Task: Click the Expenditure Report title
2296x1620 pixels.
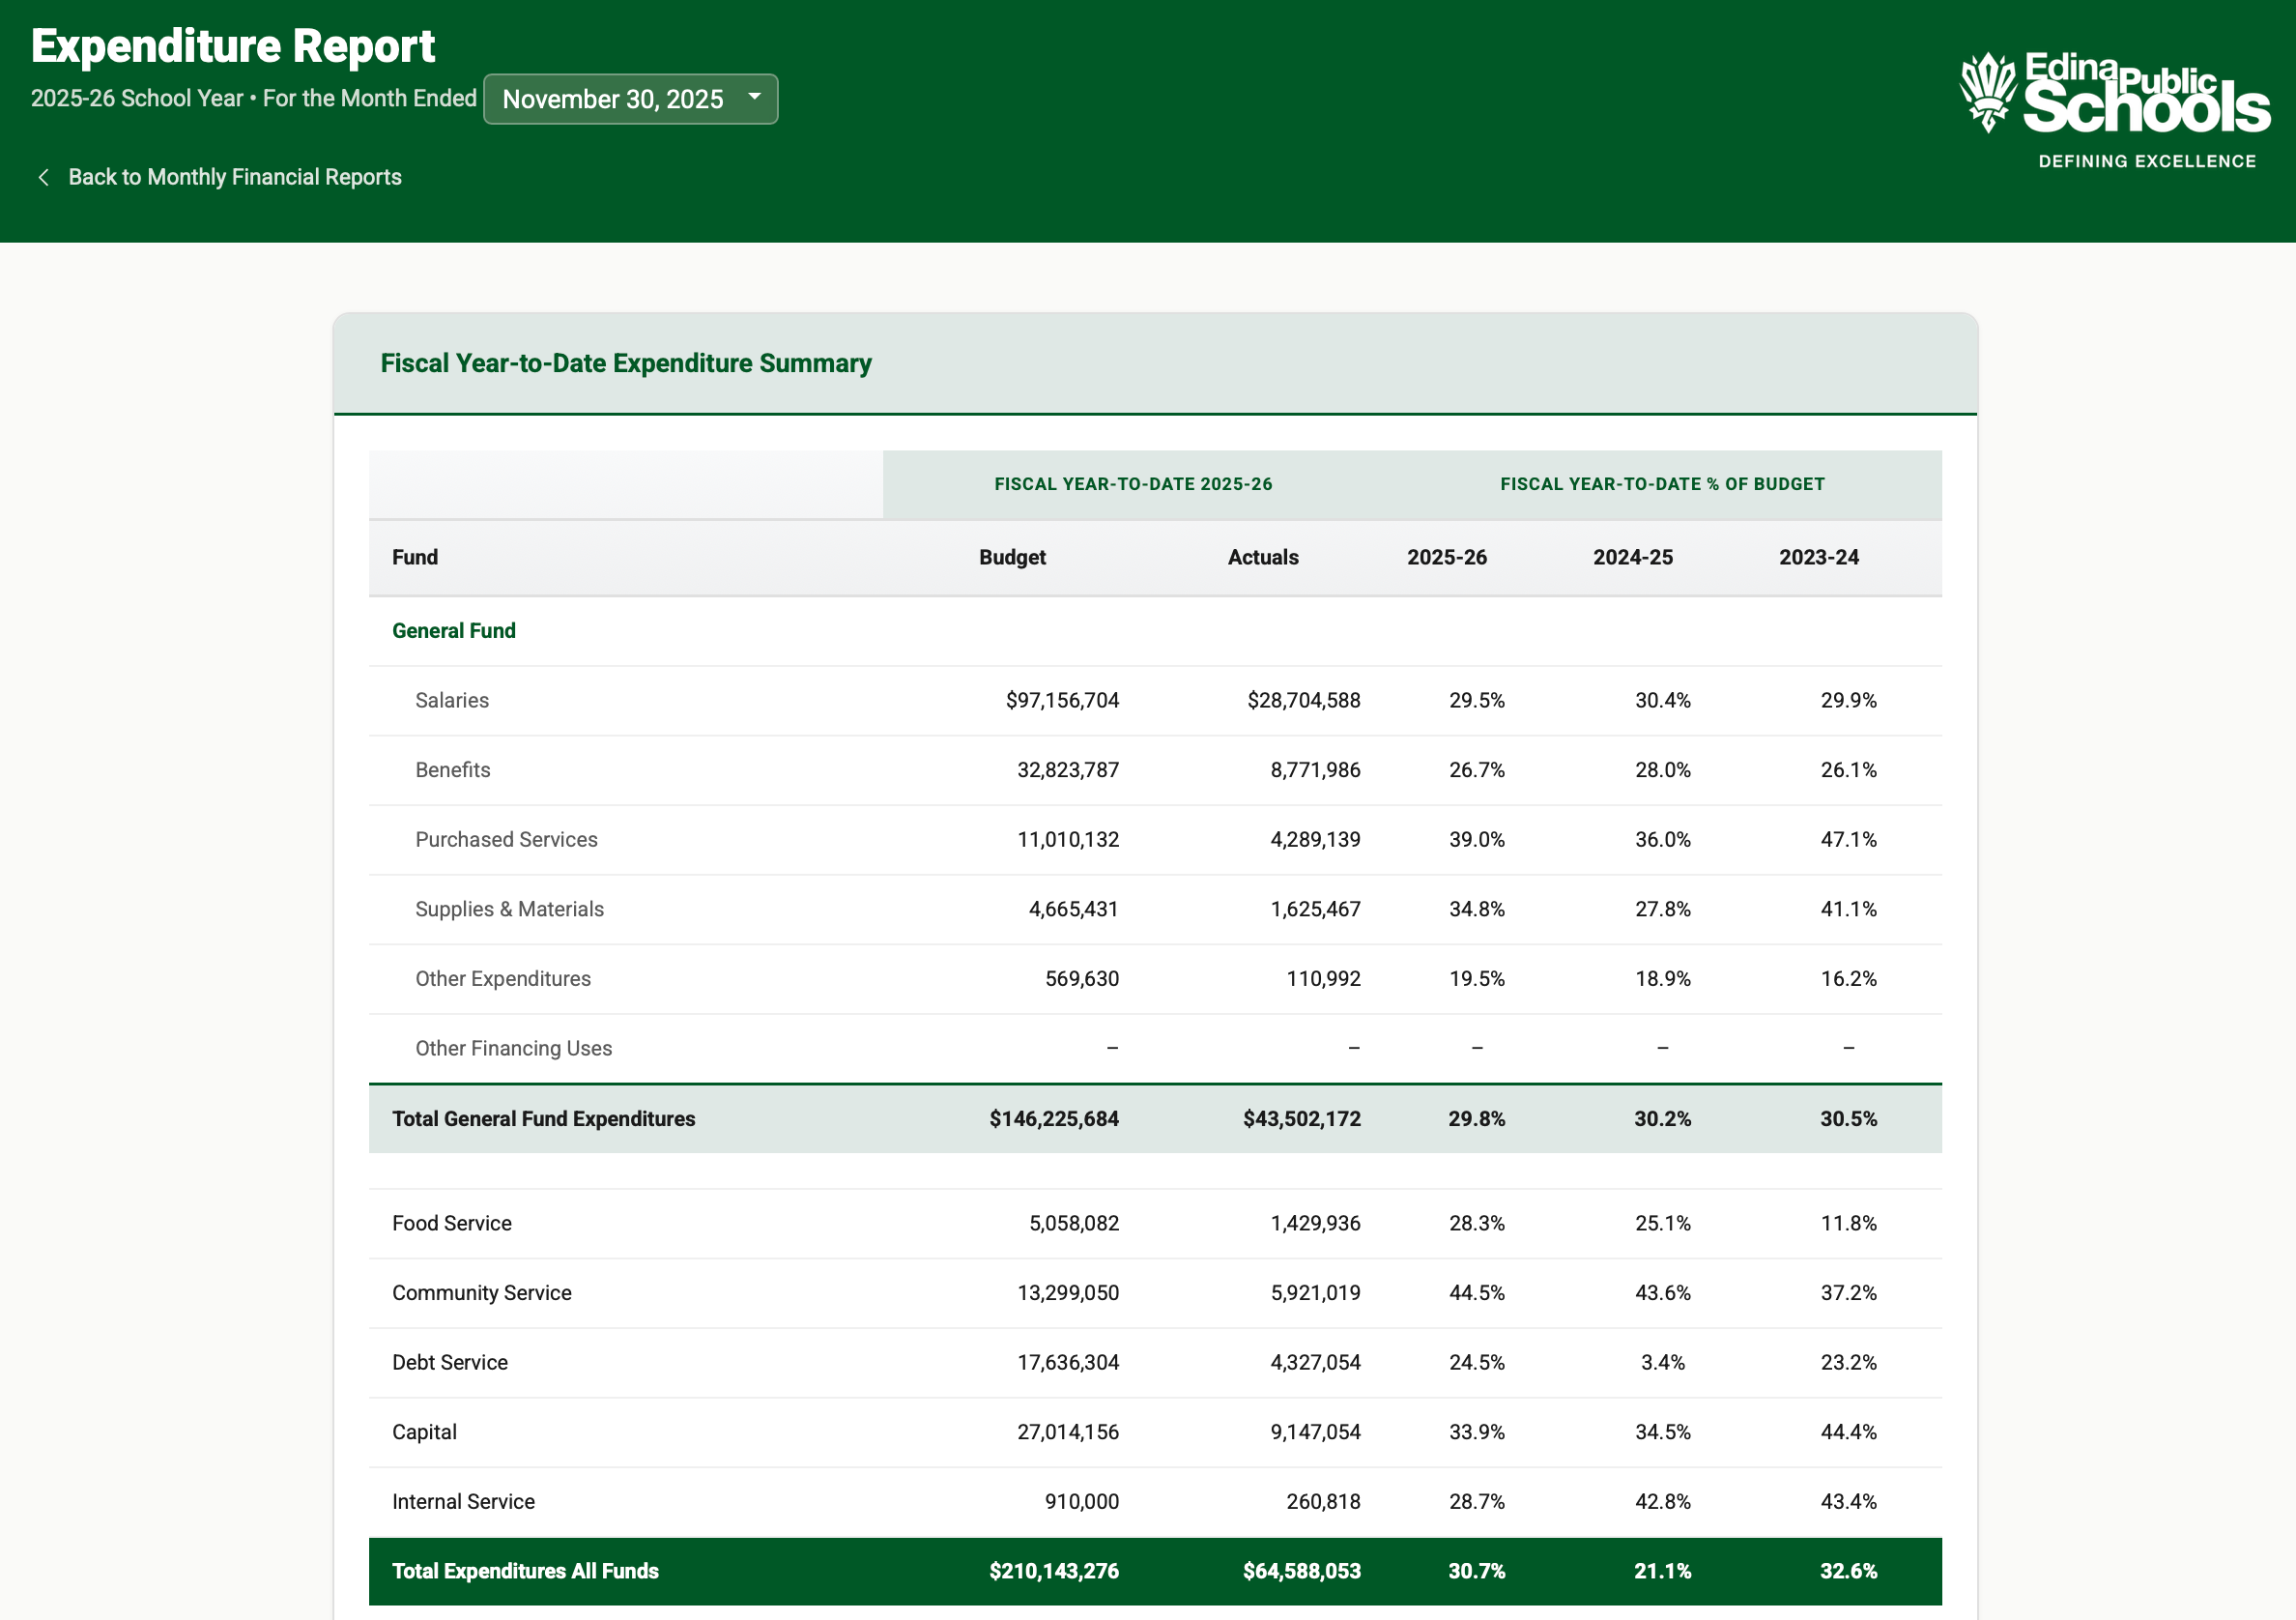Action: pos(233,46)
